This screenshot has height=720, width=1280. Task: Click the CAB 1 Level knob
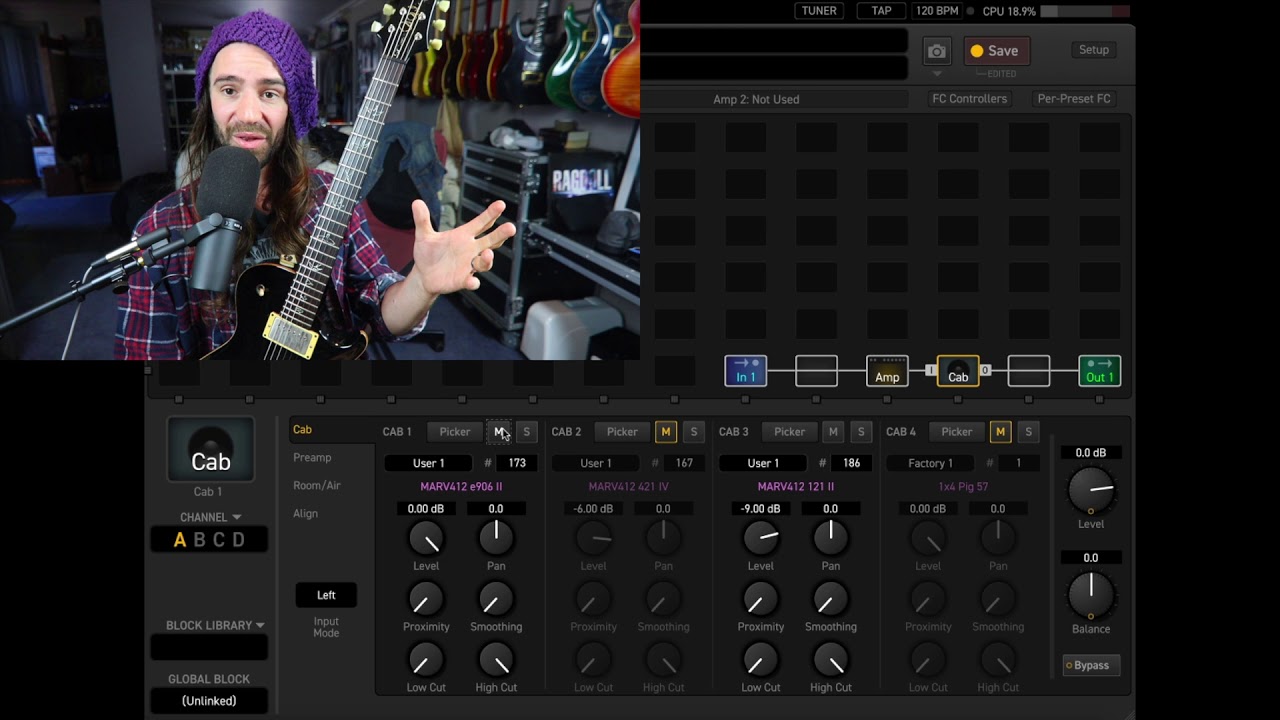(x=426, y=539)
